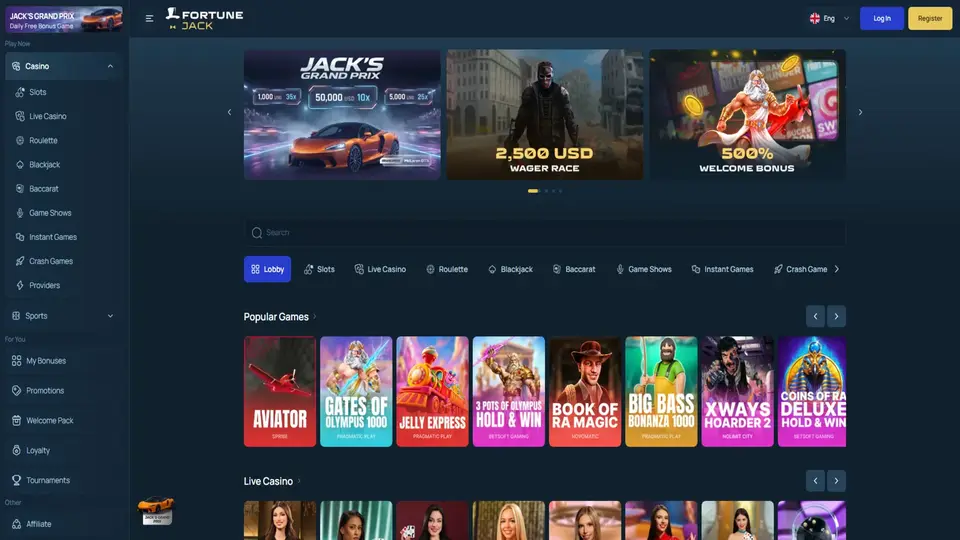Viewport: 960px width, 540px height.
Task: Open Promotions in the sidebar
Action: (45, 391)
